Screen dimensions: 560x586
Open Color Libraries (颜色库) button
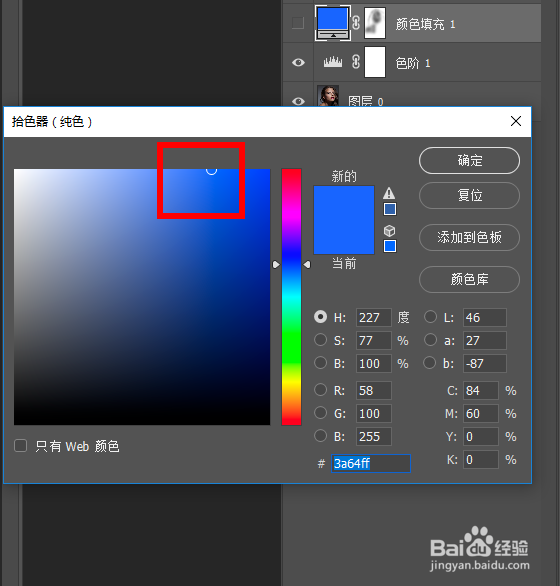[x=470, y=279]
